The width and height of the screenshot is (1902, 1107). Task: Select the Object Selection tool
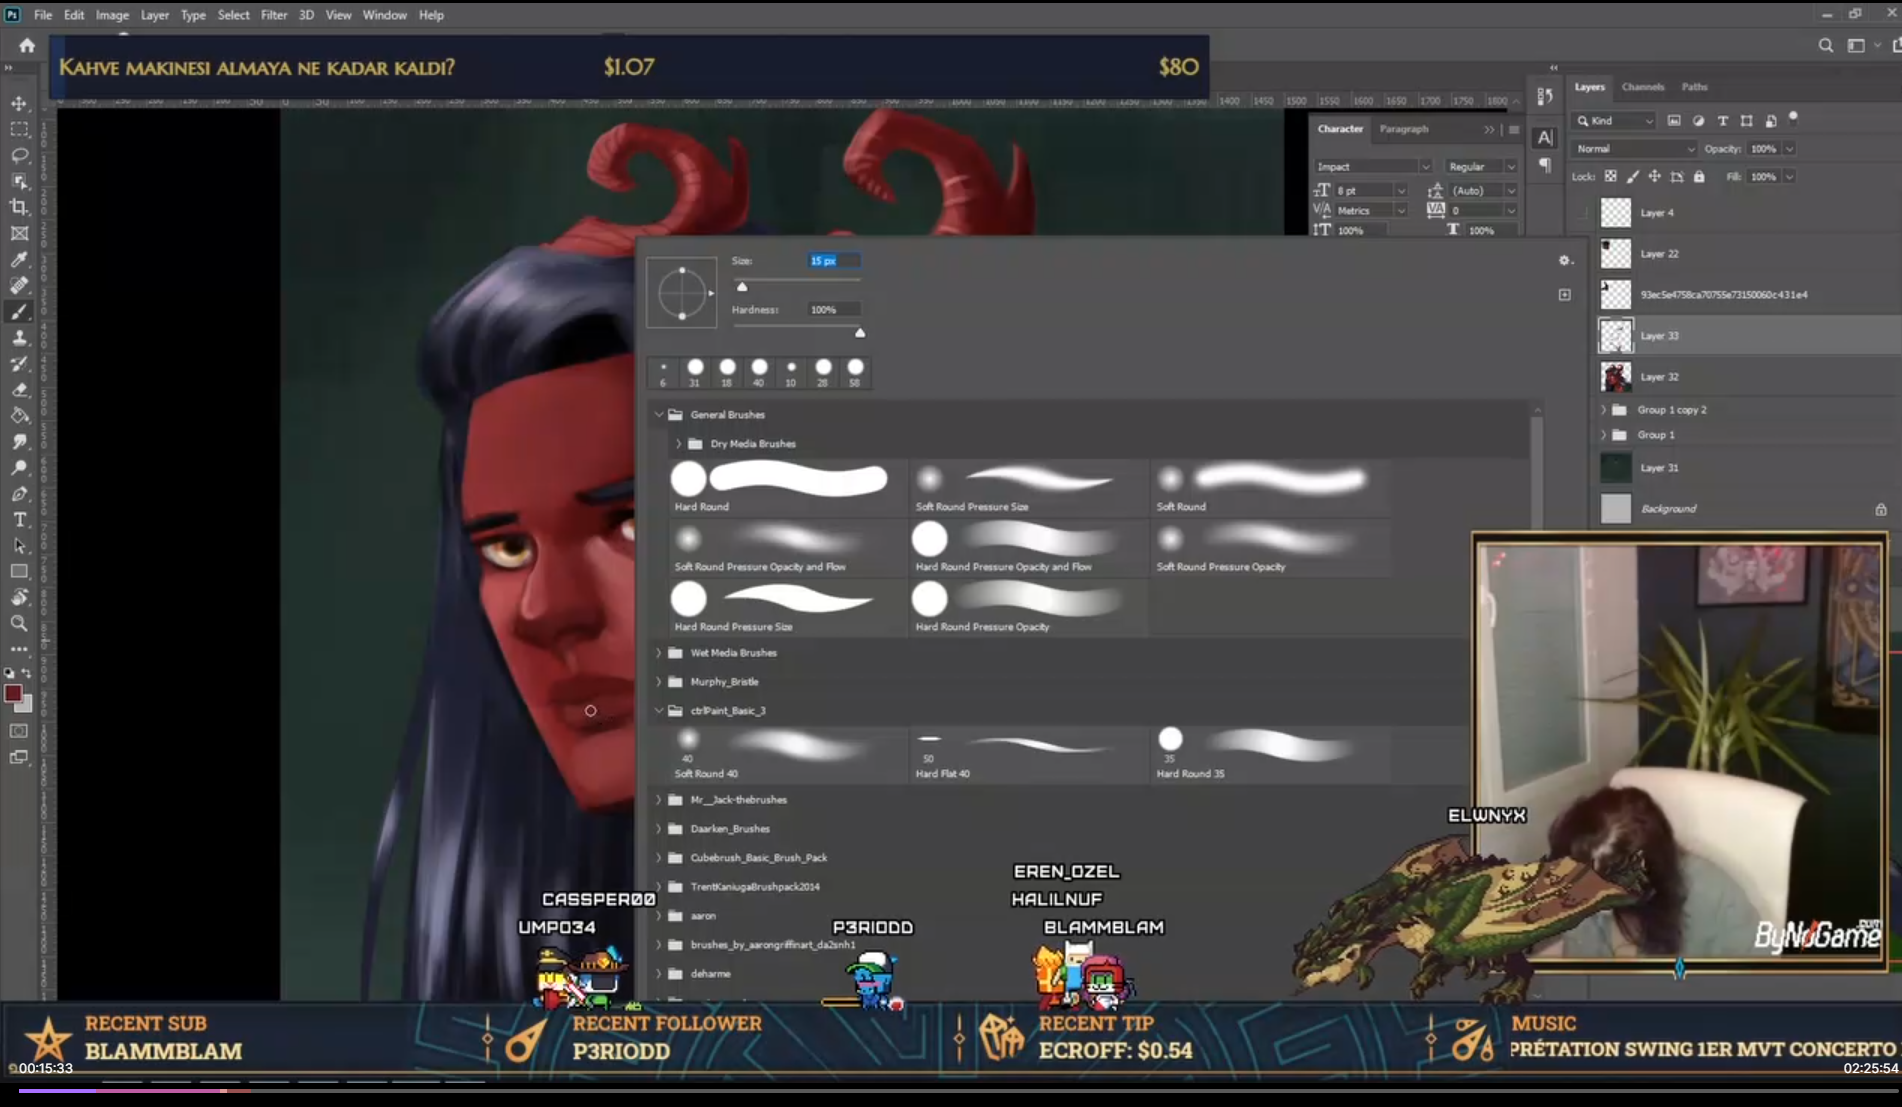(x=19, y=181)
